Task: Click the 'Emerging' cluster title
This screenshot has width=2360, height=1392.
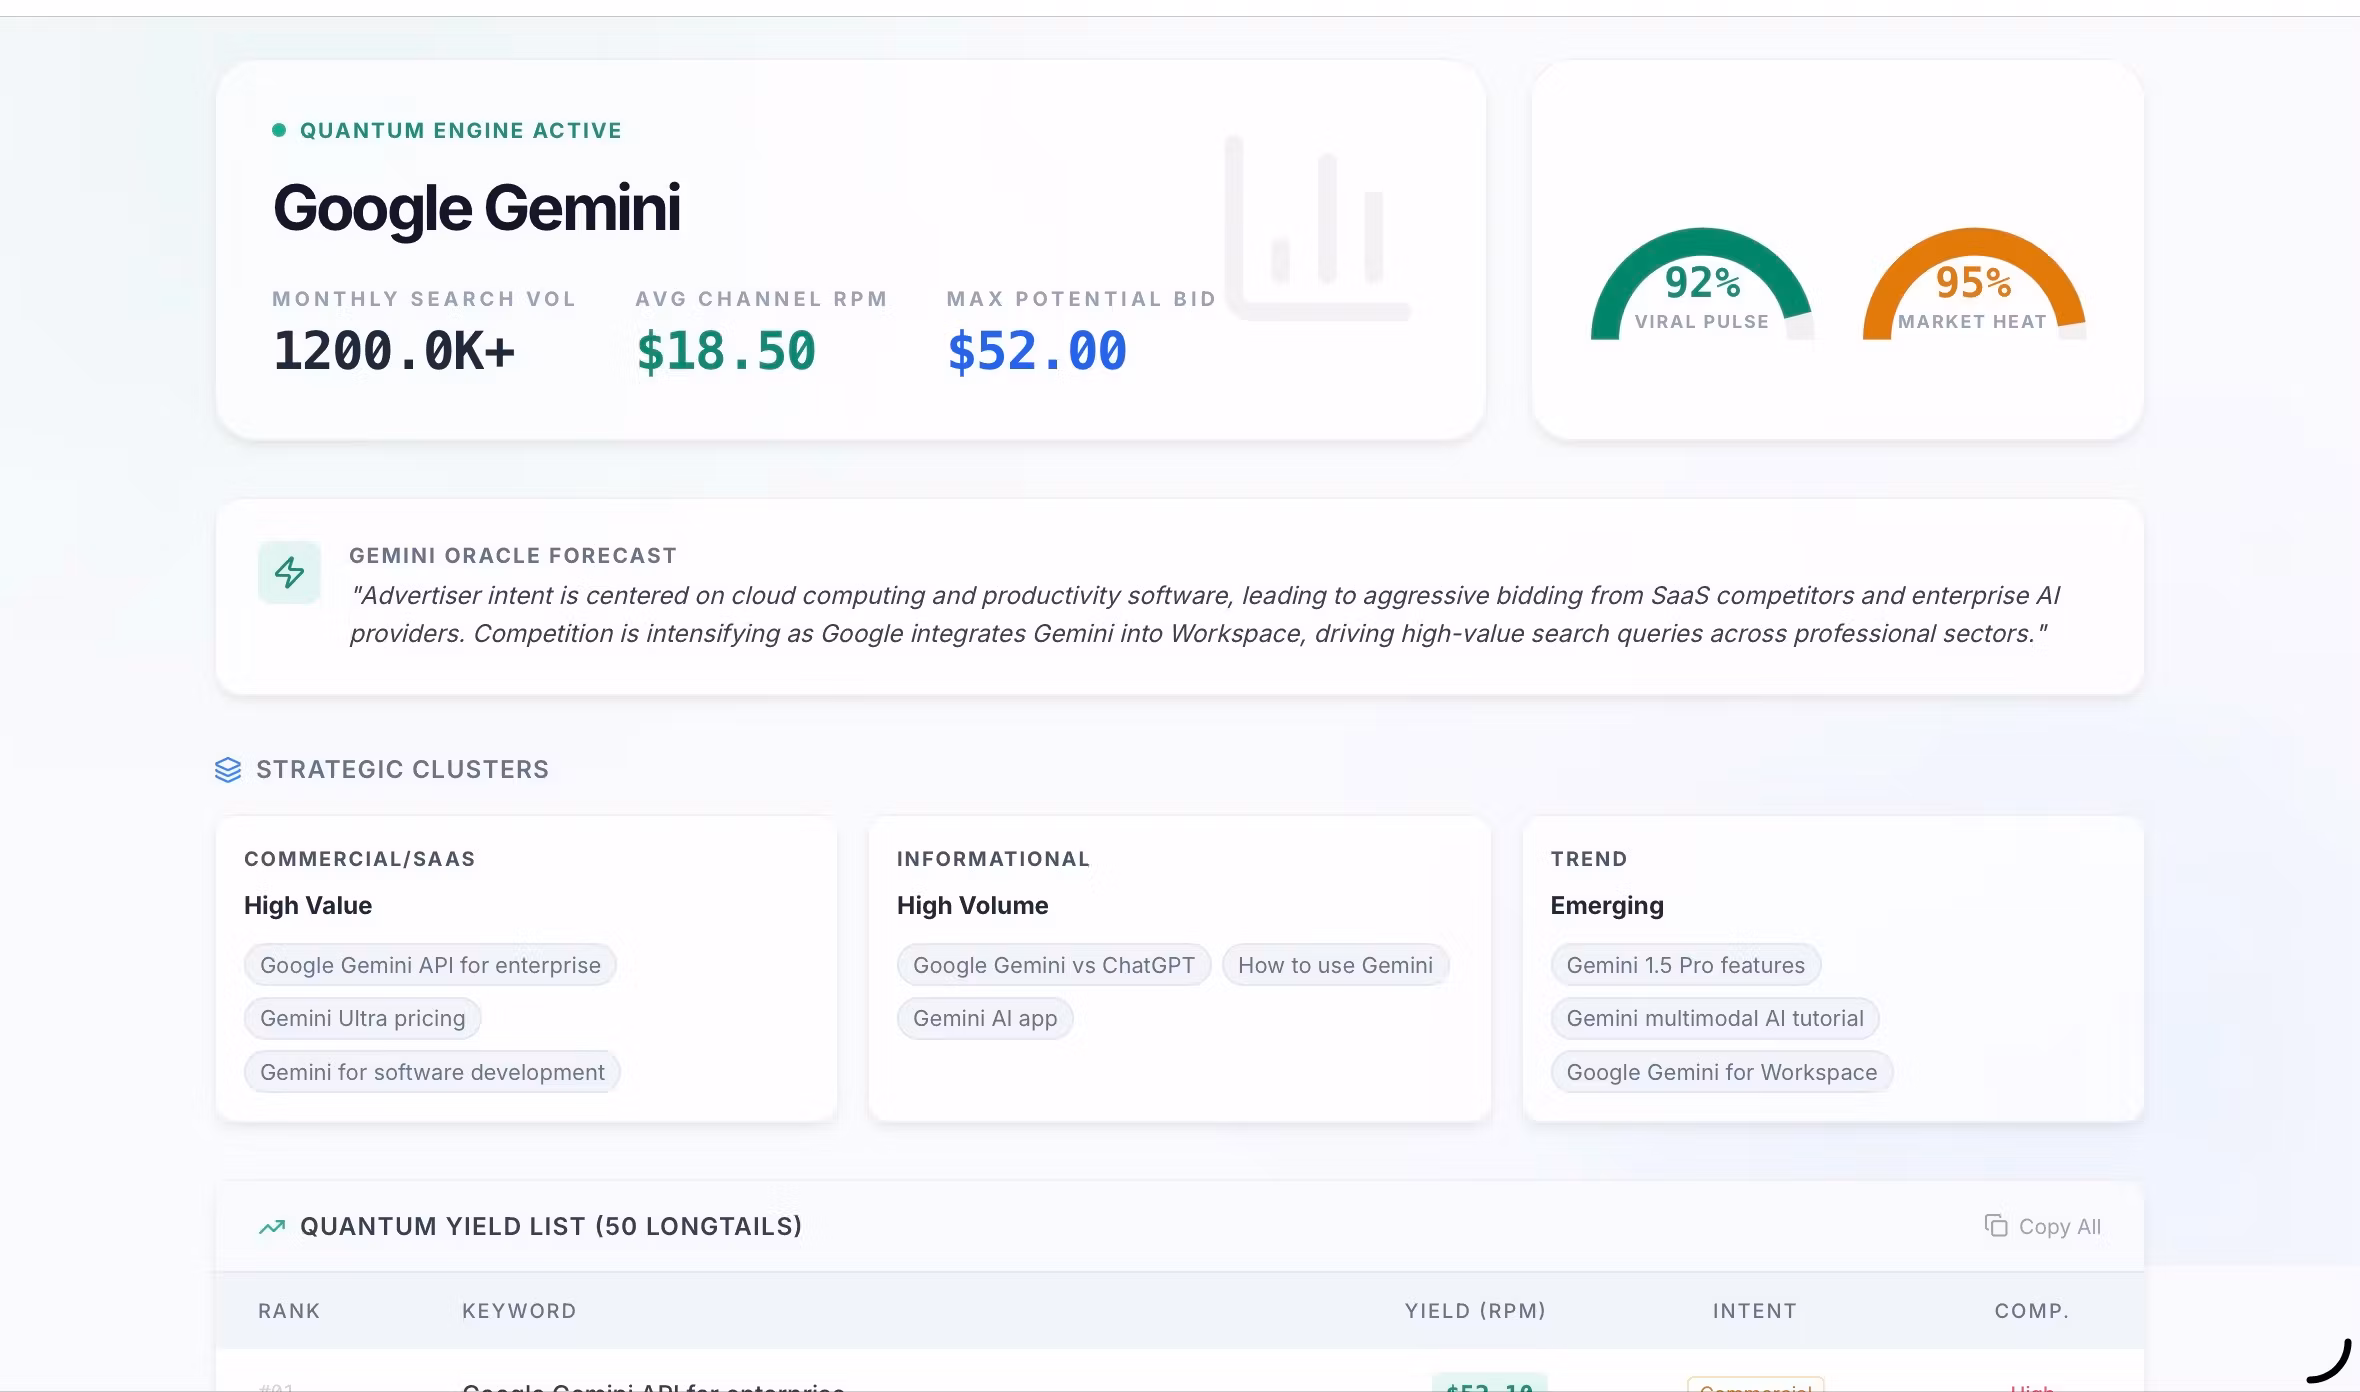Action: pos(1607,905)
